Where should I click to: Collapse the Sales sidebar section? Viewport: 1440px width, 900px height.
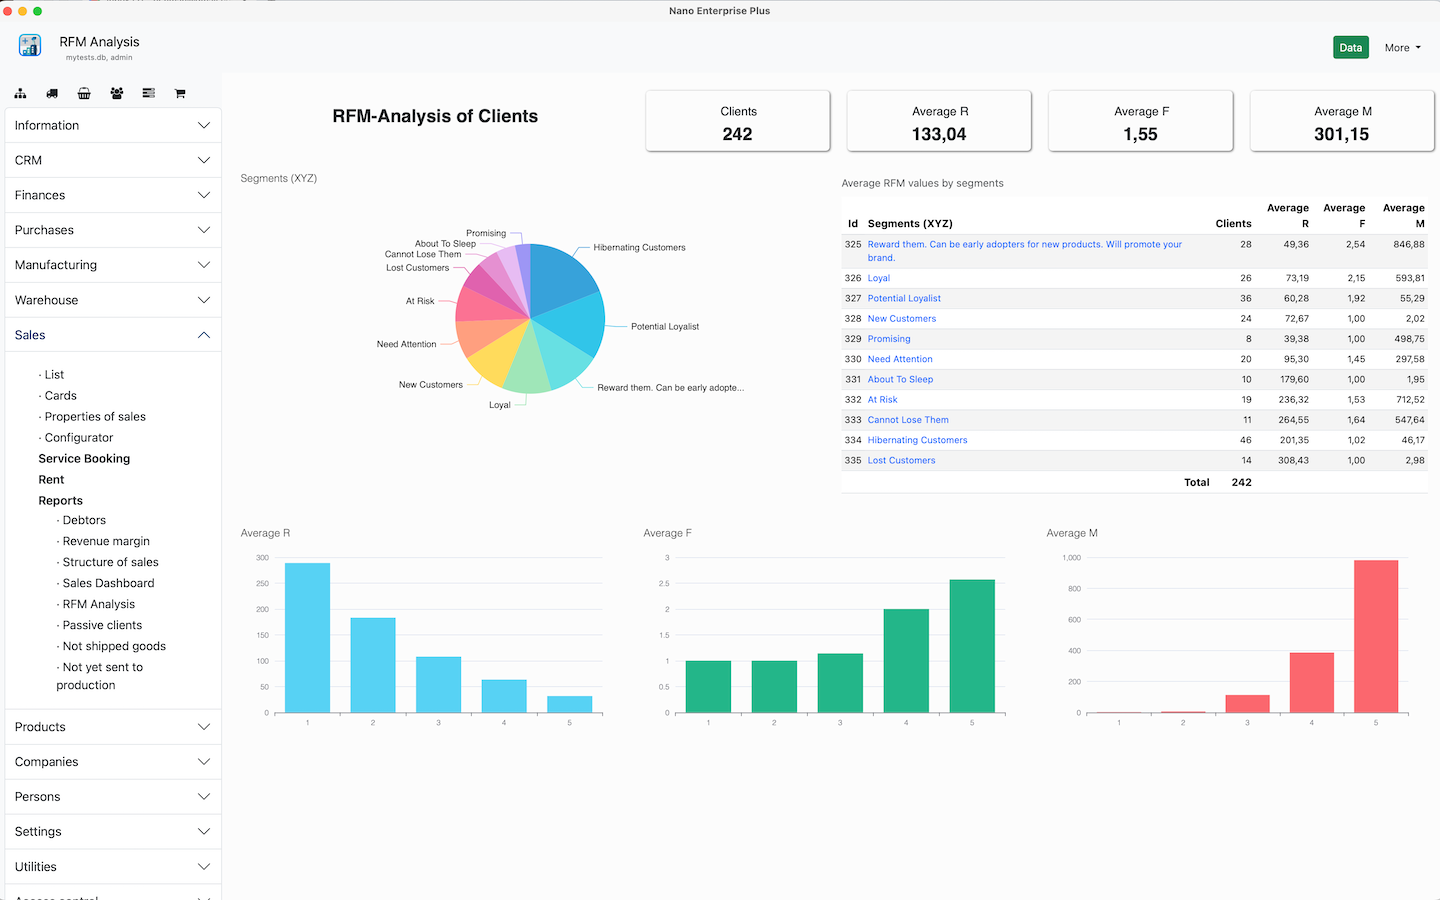tap(113, 335)
